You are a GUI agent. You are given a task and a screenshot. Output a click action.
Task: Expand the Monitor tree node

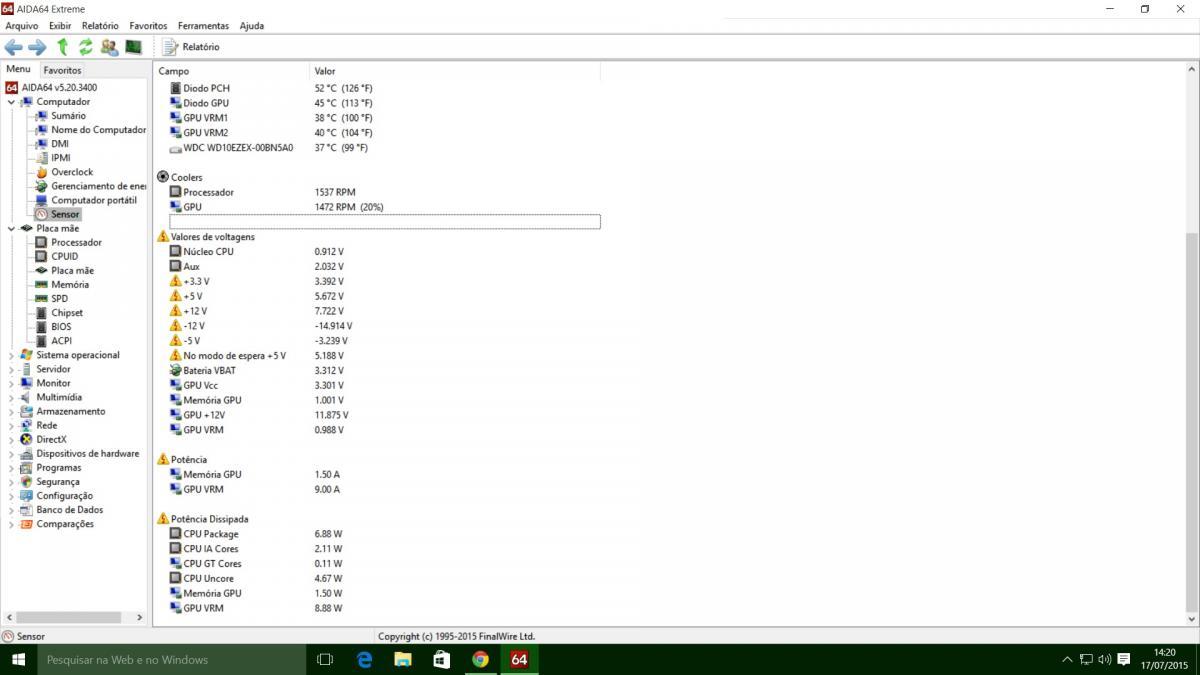coord(11,383)
